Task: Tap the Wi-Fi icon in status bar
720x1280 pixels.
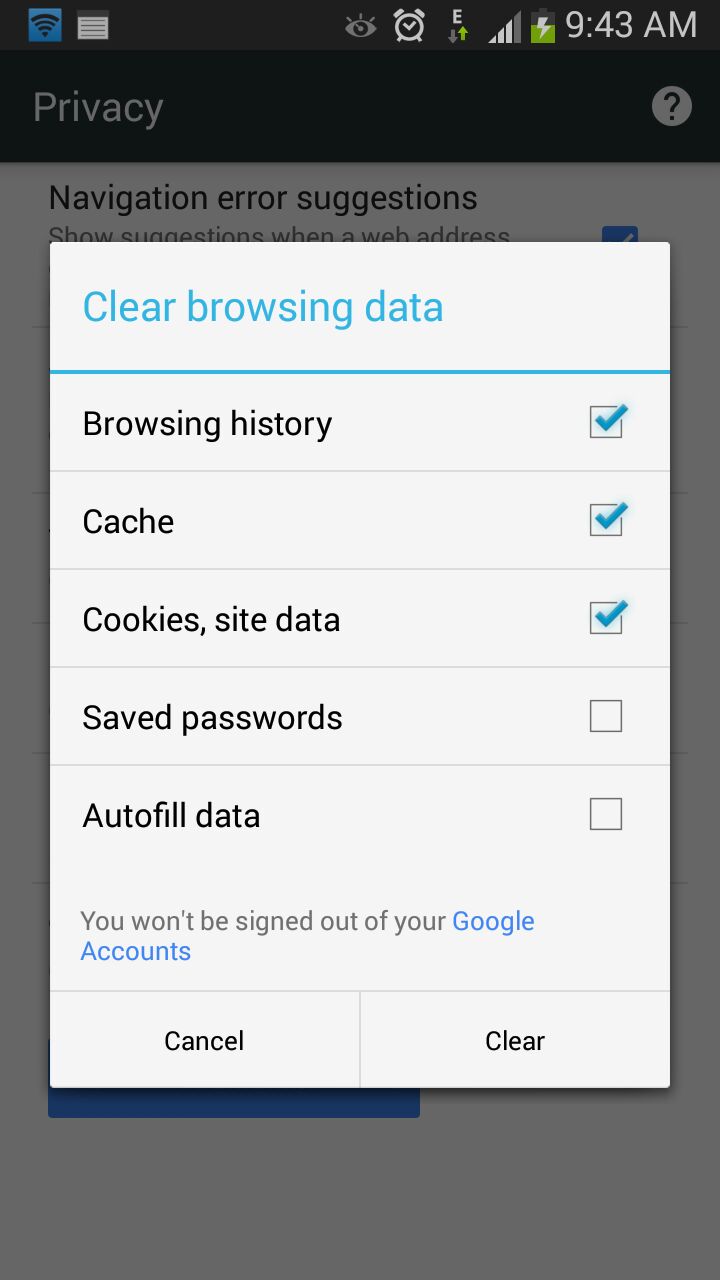Action: 45,24
